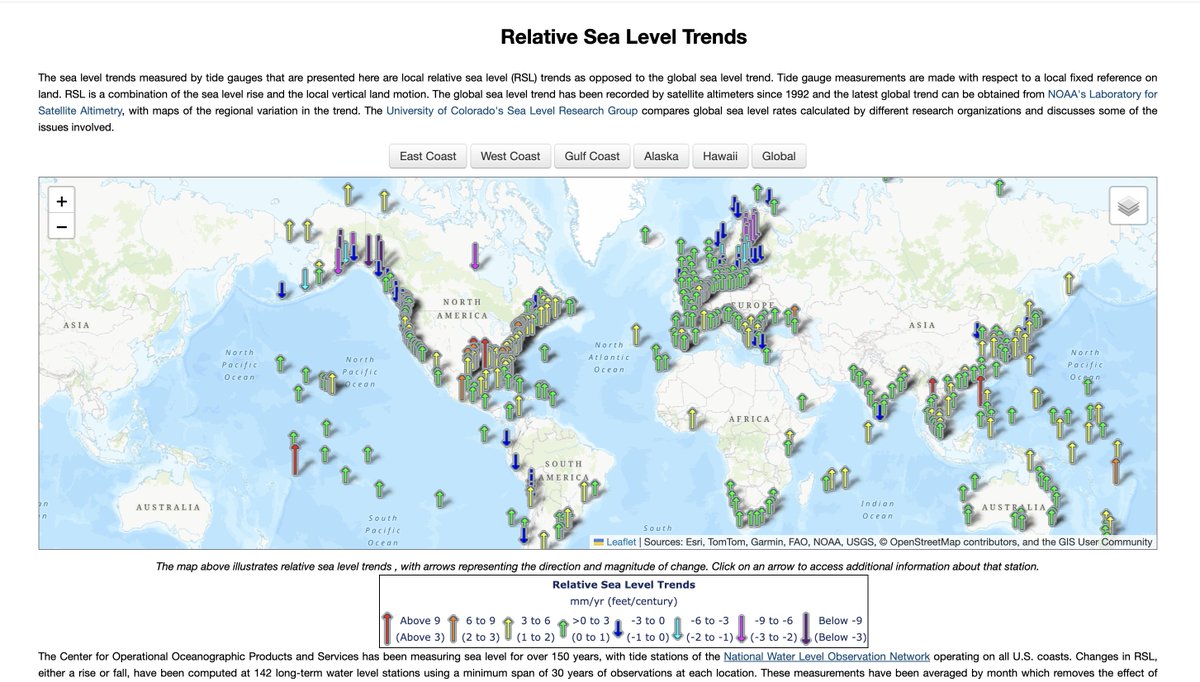1200x682 pixels.
Task: Select the yellow arrow in mid North Atlantic
Action: click(635, 334)
